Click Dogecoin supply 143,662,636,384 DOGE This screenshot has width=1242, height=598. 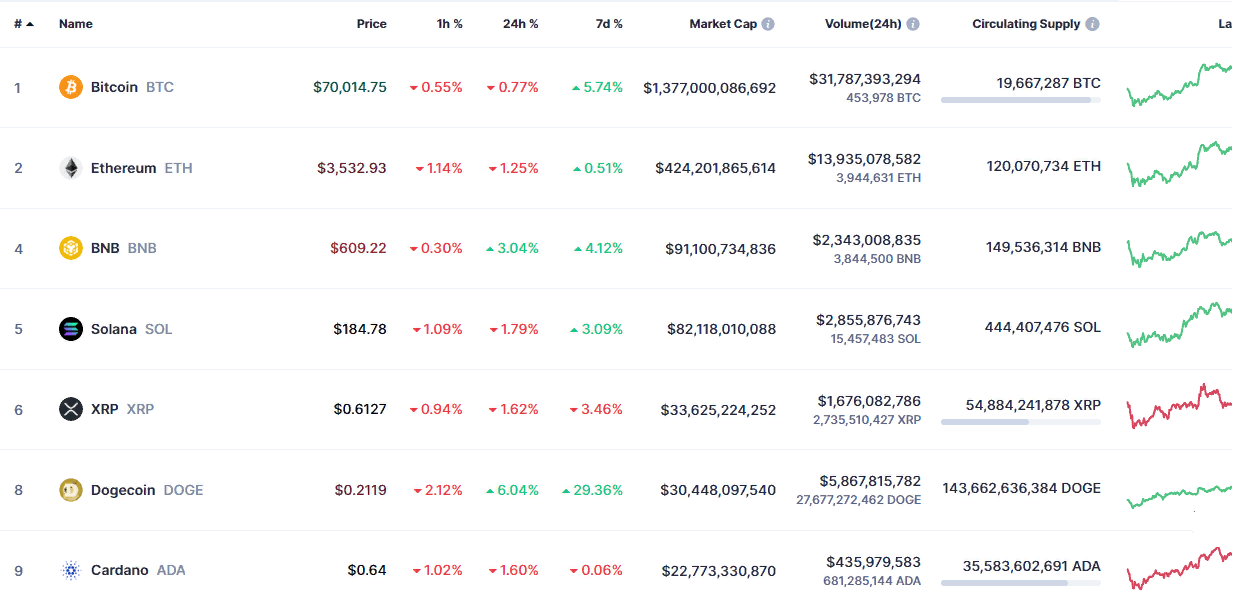point(1022,488)
